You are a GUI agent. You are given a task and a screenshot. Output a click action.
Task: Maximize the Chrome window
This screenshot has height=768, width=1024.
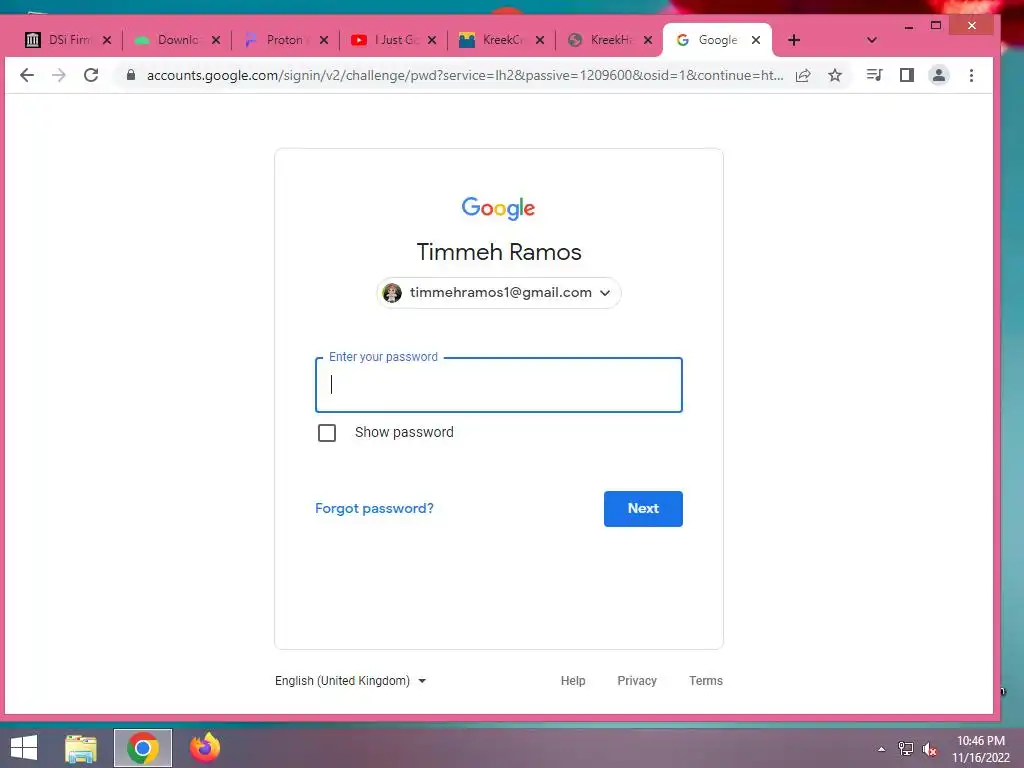pos(936,25)
